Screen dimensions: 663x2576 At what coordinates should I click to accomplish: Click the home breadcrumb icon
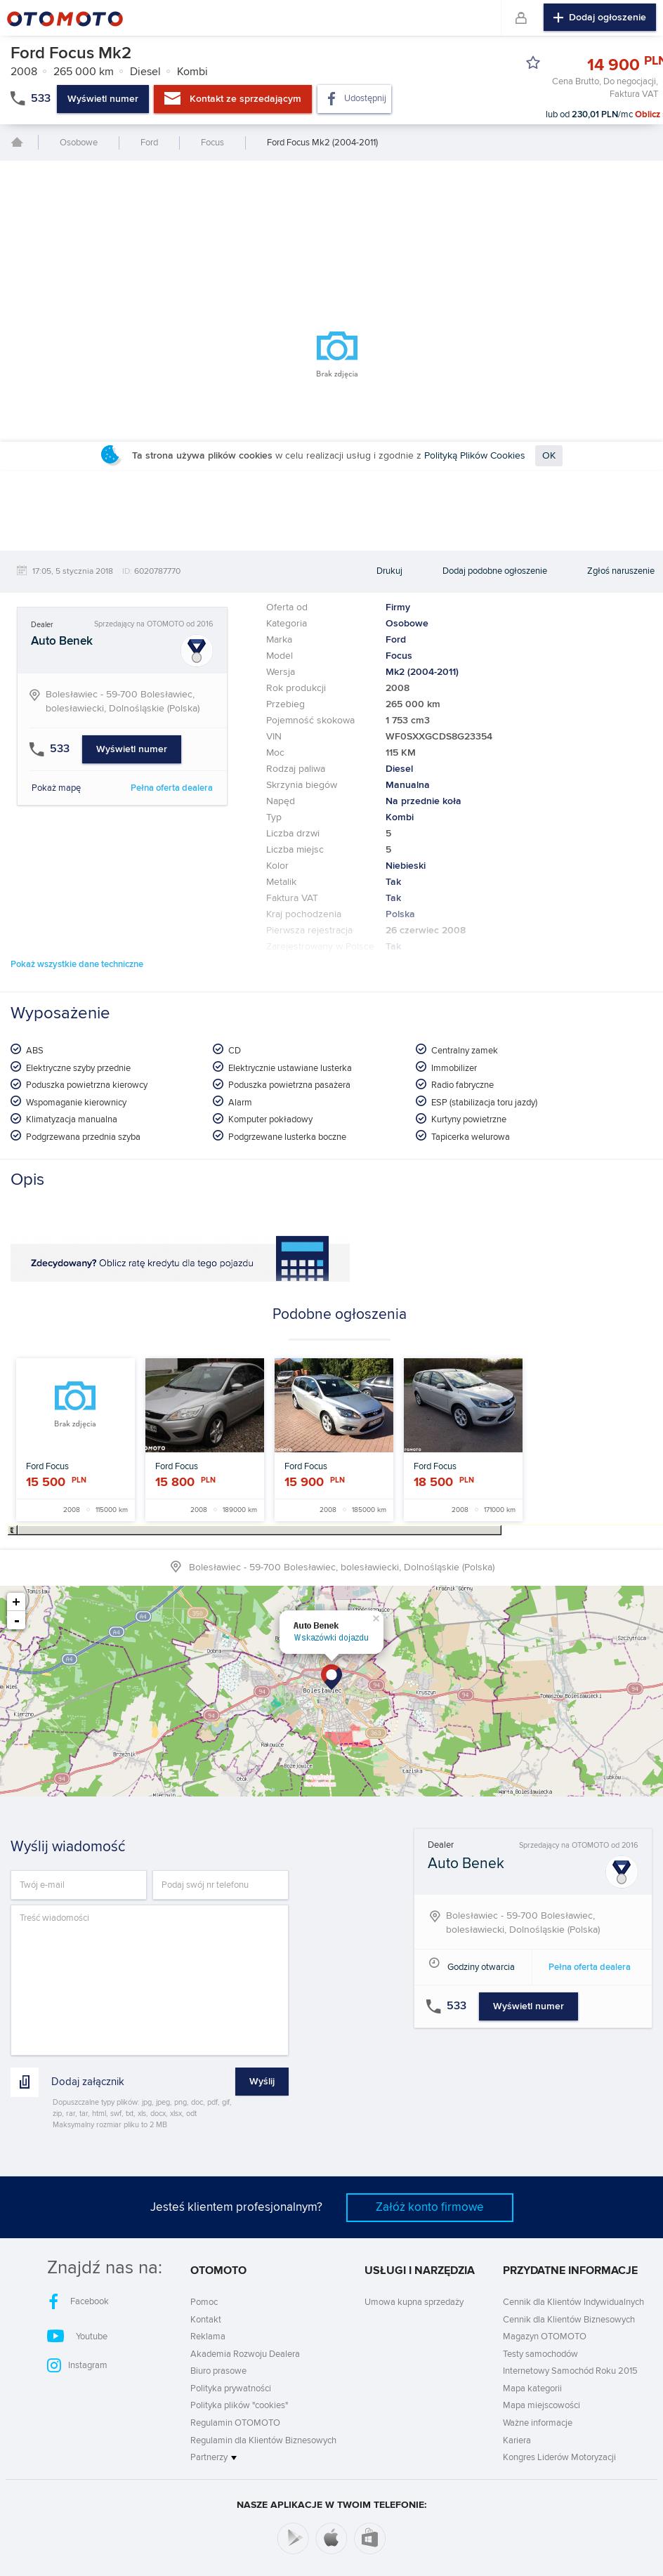(x=17, y=142)
